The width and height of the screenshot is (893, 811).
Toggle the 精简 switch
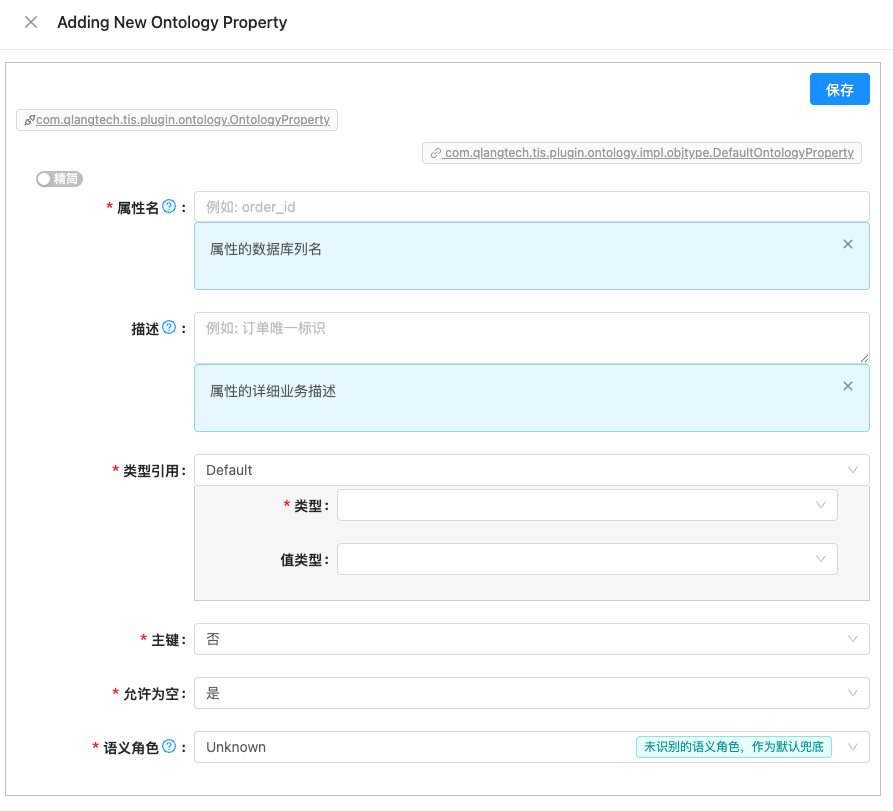59,179
